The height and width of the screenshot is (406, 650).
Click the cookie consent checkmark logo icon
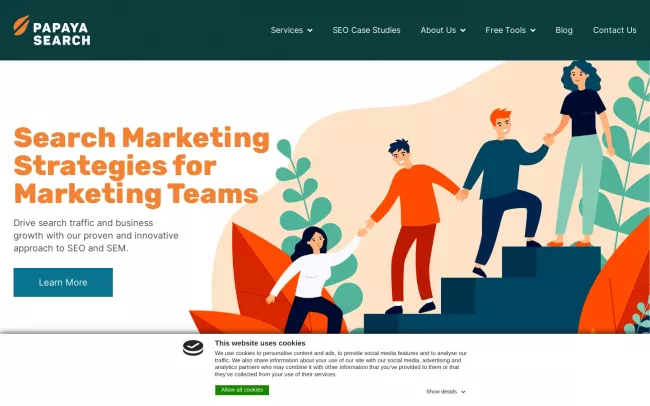[193, 348]
